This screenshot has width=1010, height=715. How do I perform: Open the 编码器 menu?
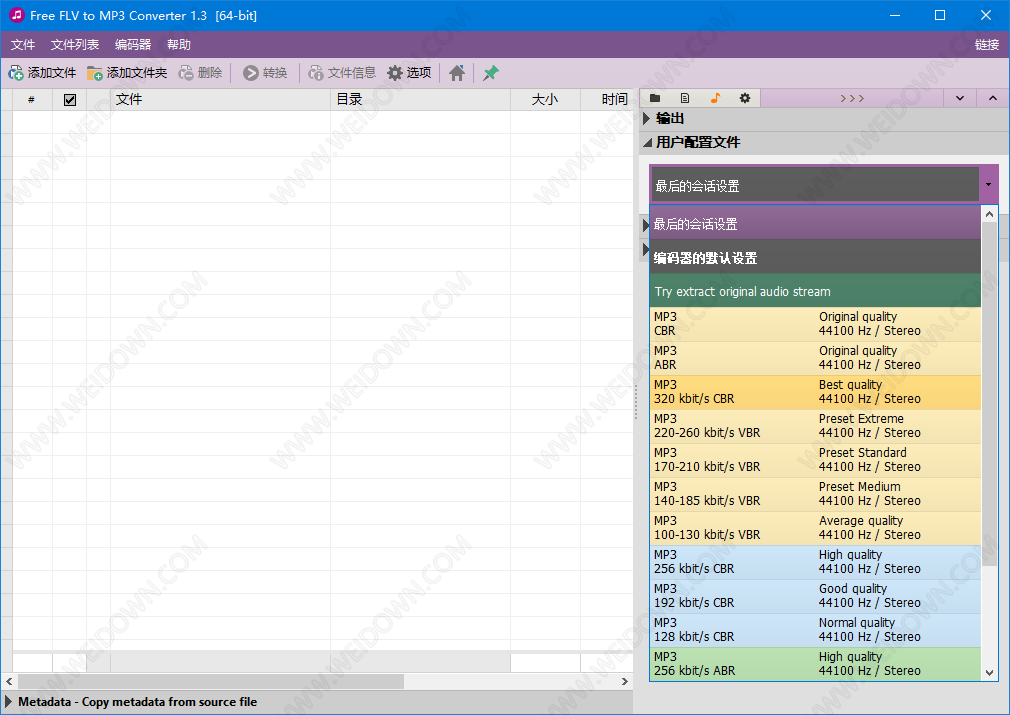pos(133,44)
